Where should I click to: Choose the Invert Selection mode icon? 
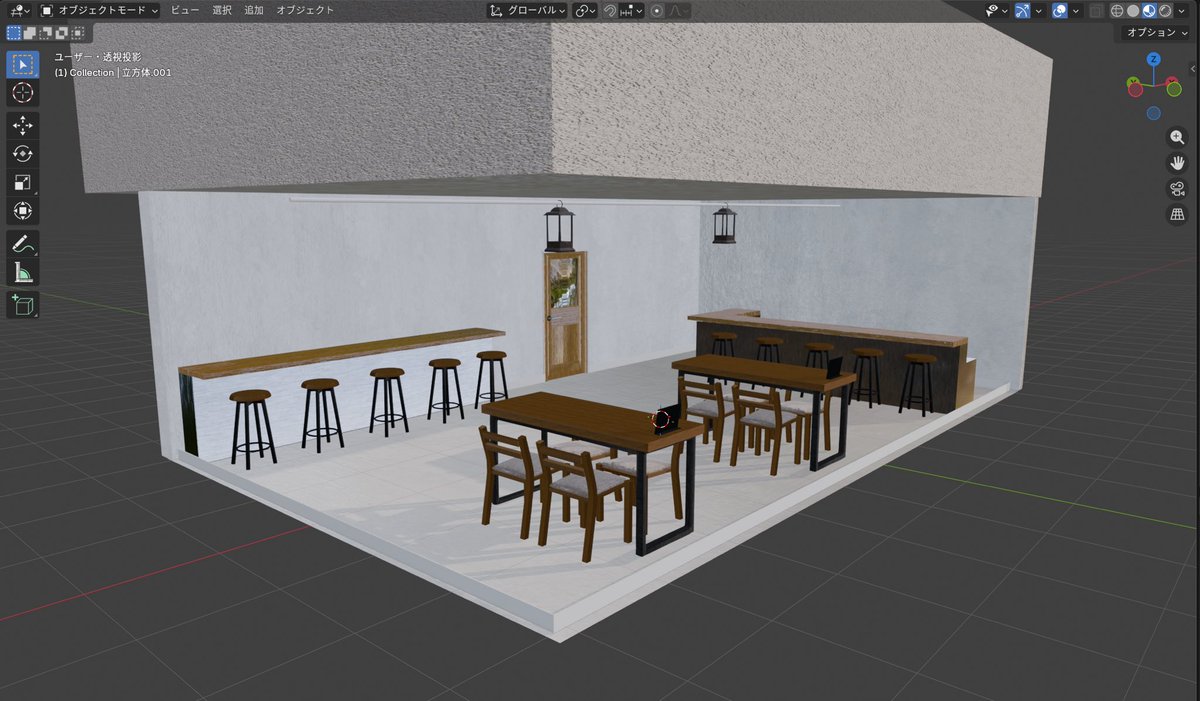click(62, 33)
